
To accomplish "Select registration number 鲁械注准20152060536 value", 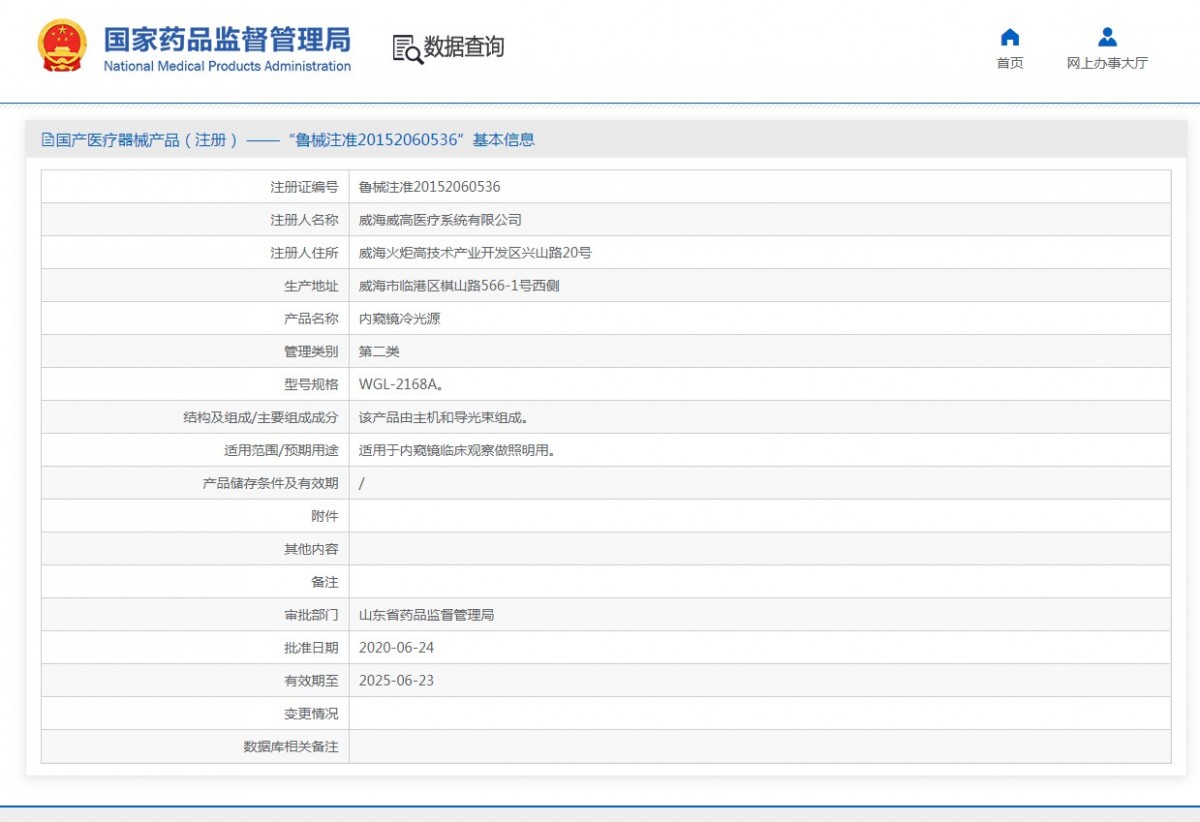I will [x=430, y=187].
